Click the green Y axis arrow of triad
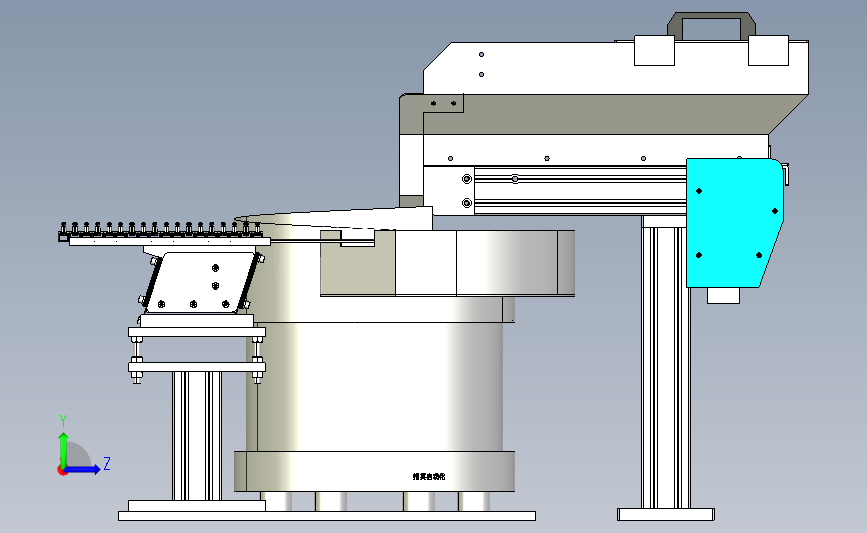The image size is (867, 533). 64,449
